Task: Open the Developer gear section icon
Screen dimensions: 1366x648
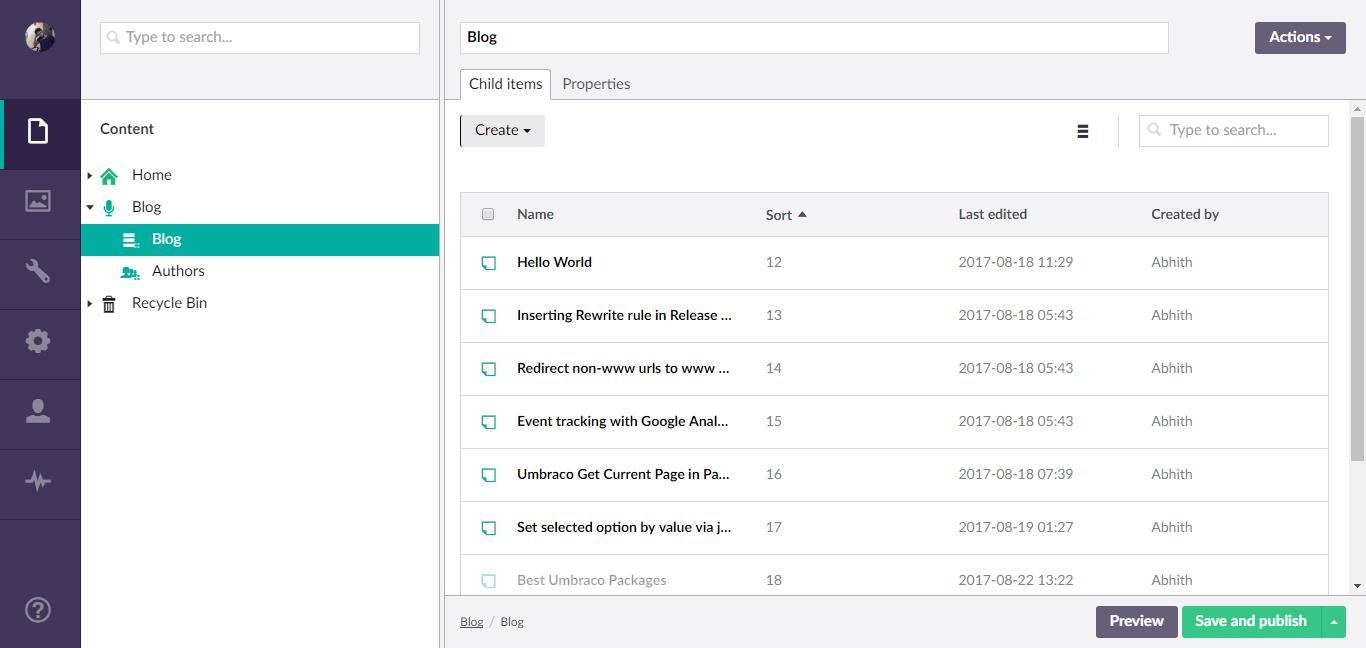Action: tap(38, 341)
